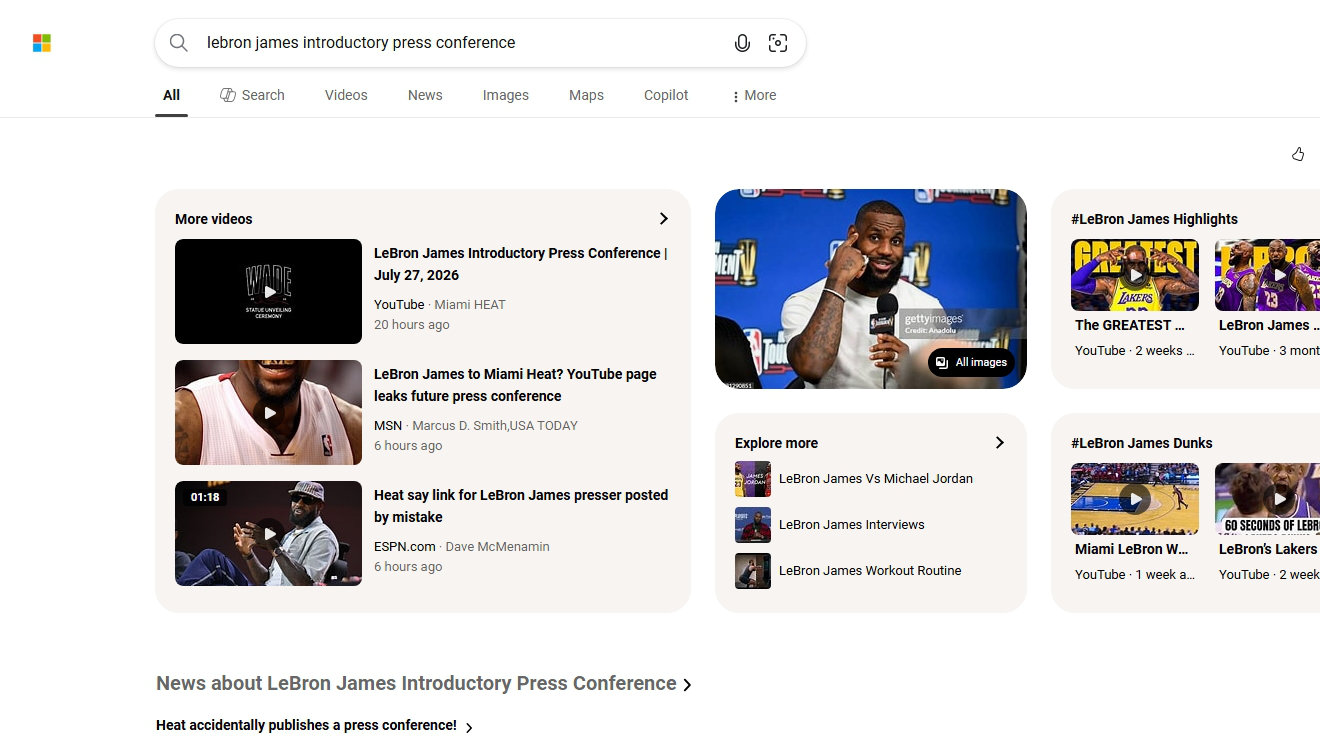Expand 'Heat accidentally publishes' chevron

pos(469,727)
